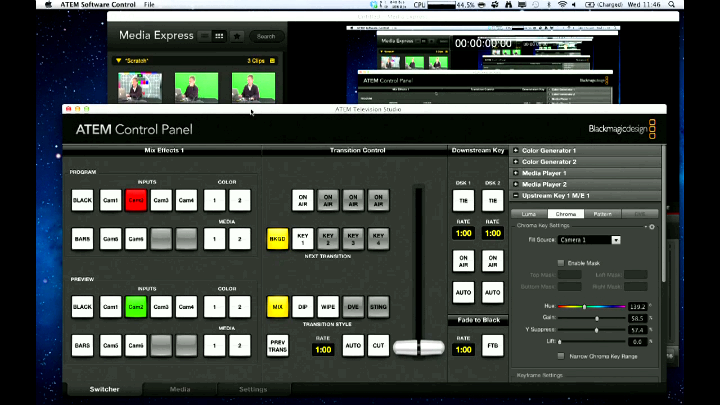Select Cam4 on the Preview bus
Image resolution: width=720 pixels, height=405 pixels.
tap(186, 307)
